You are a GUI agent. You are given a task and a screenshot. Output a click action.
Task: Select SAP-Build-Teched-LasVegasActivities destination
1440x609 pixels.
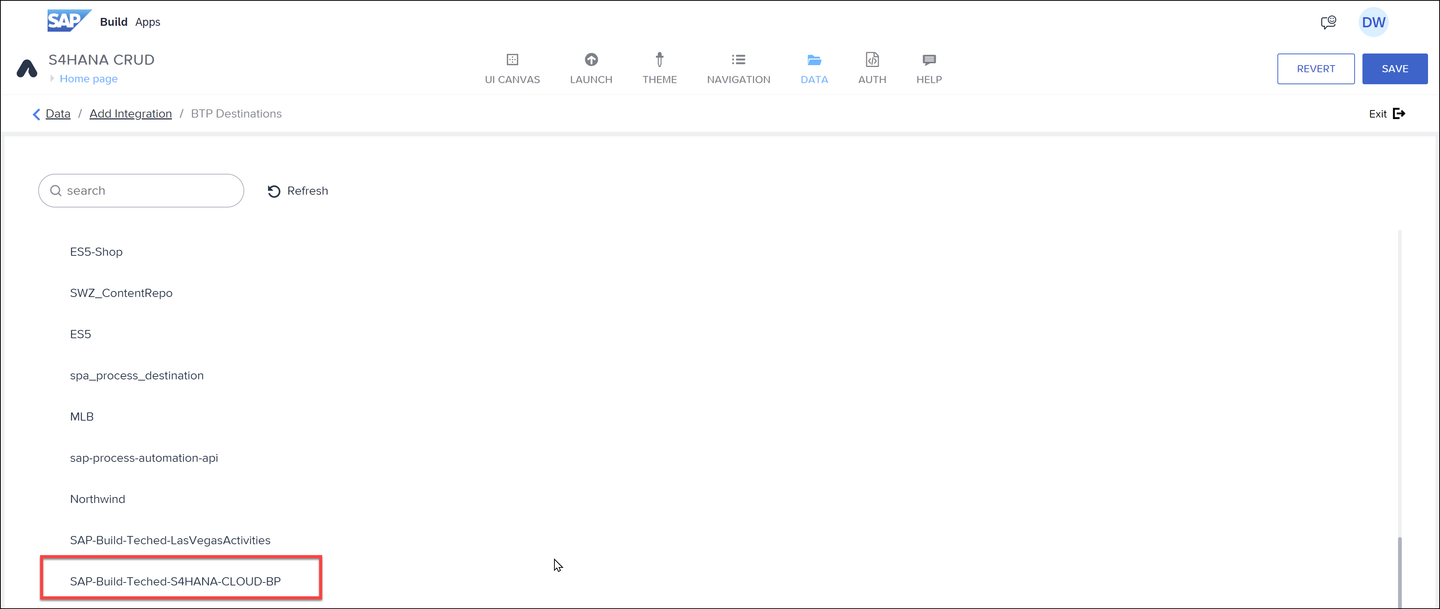pyautogui.click(x=170, y=540)
